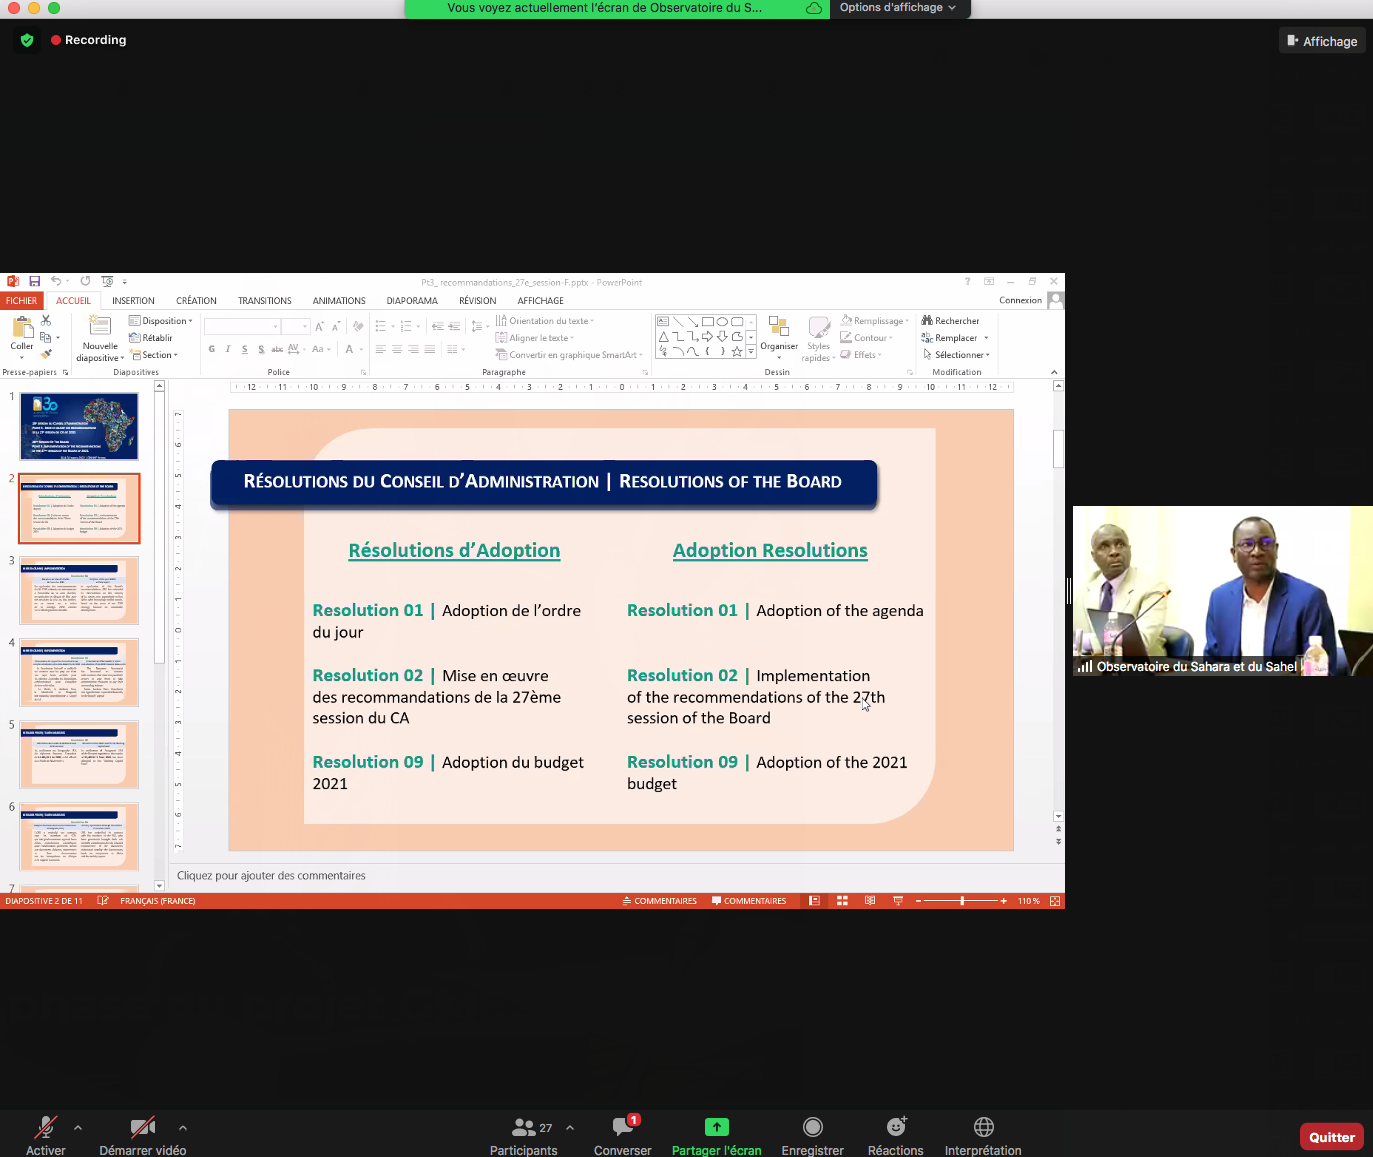Expand audio options chevron beside Activer
1373x1157 pixels.
pos(78,1127)
